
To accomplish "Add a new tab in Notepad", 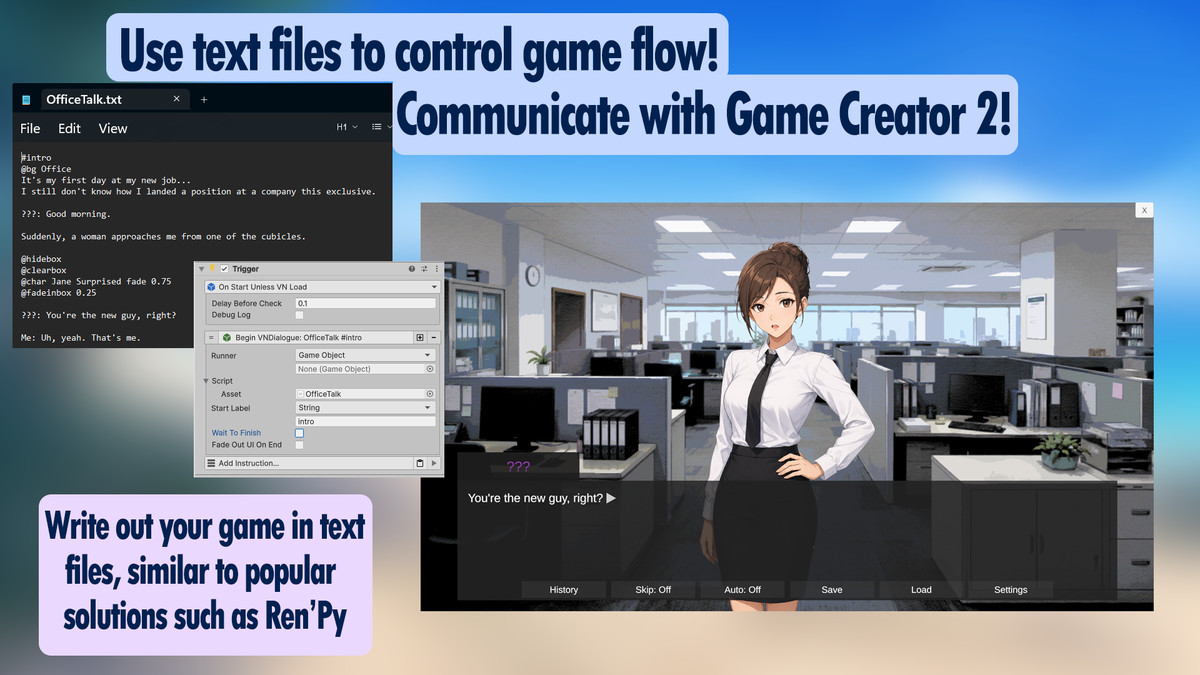I will 204,99.
